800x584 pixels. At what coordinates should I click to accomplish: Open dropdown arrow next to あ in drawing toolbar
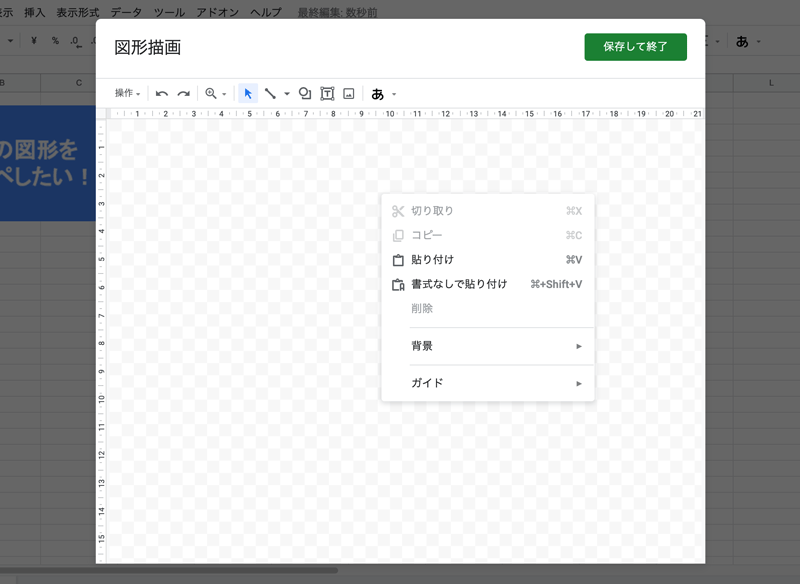coord(394,94)
